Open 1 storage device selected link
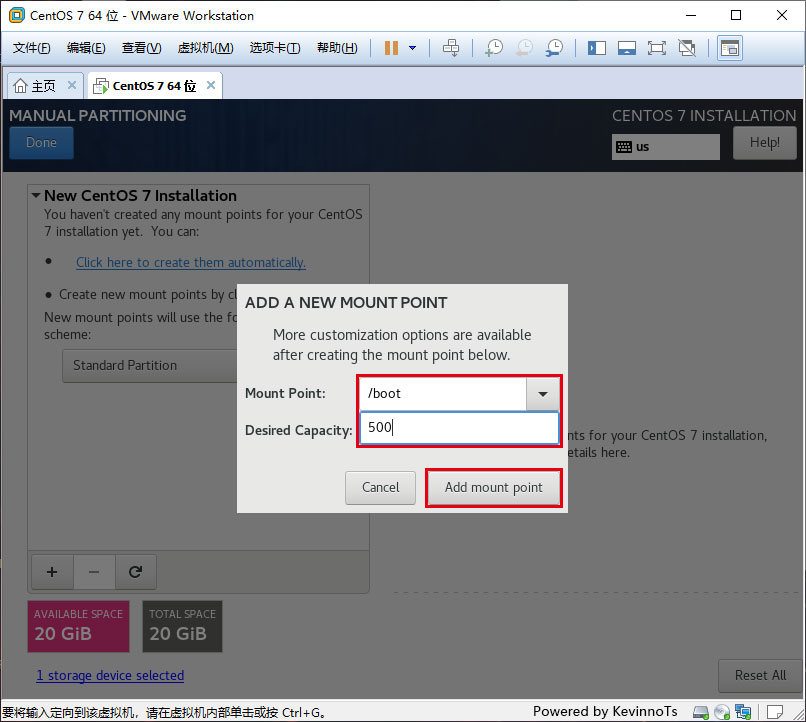 (110, 675)
